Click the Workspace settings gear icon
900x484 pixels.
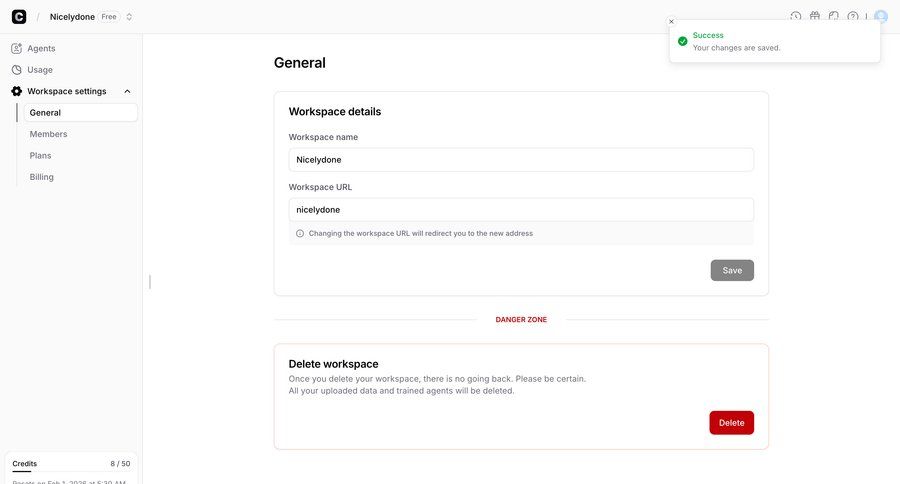[x=17, y=91]
